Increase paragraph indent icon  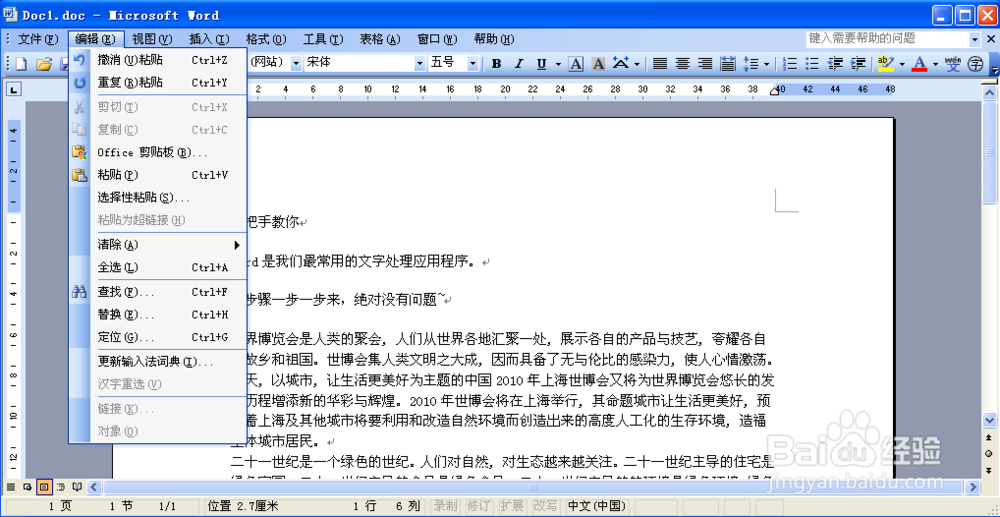858,64
